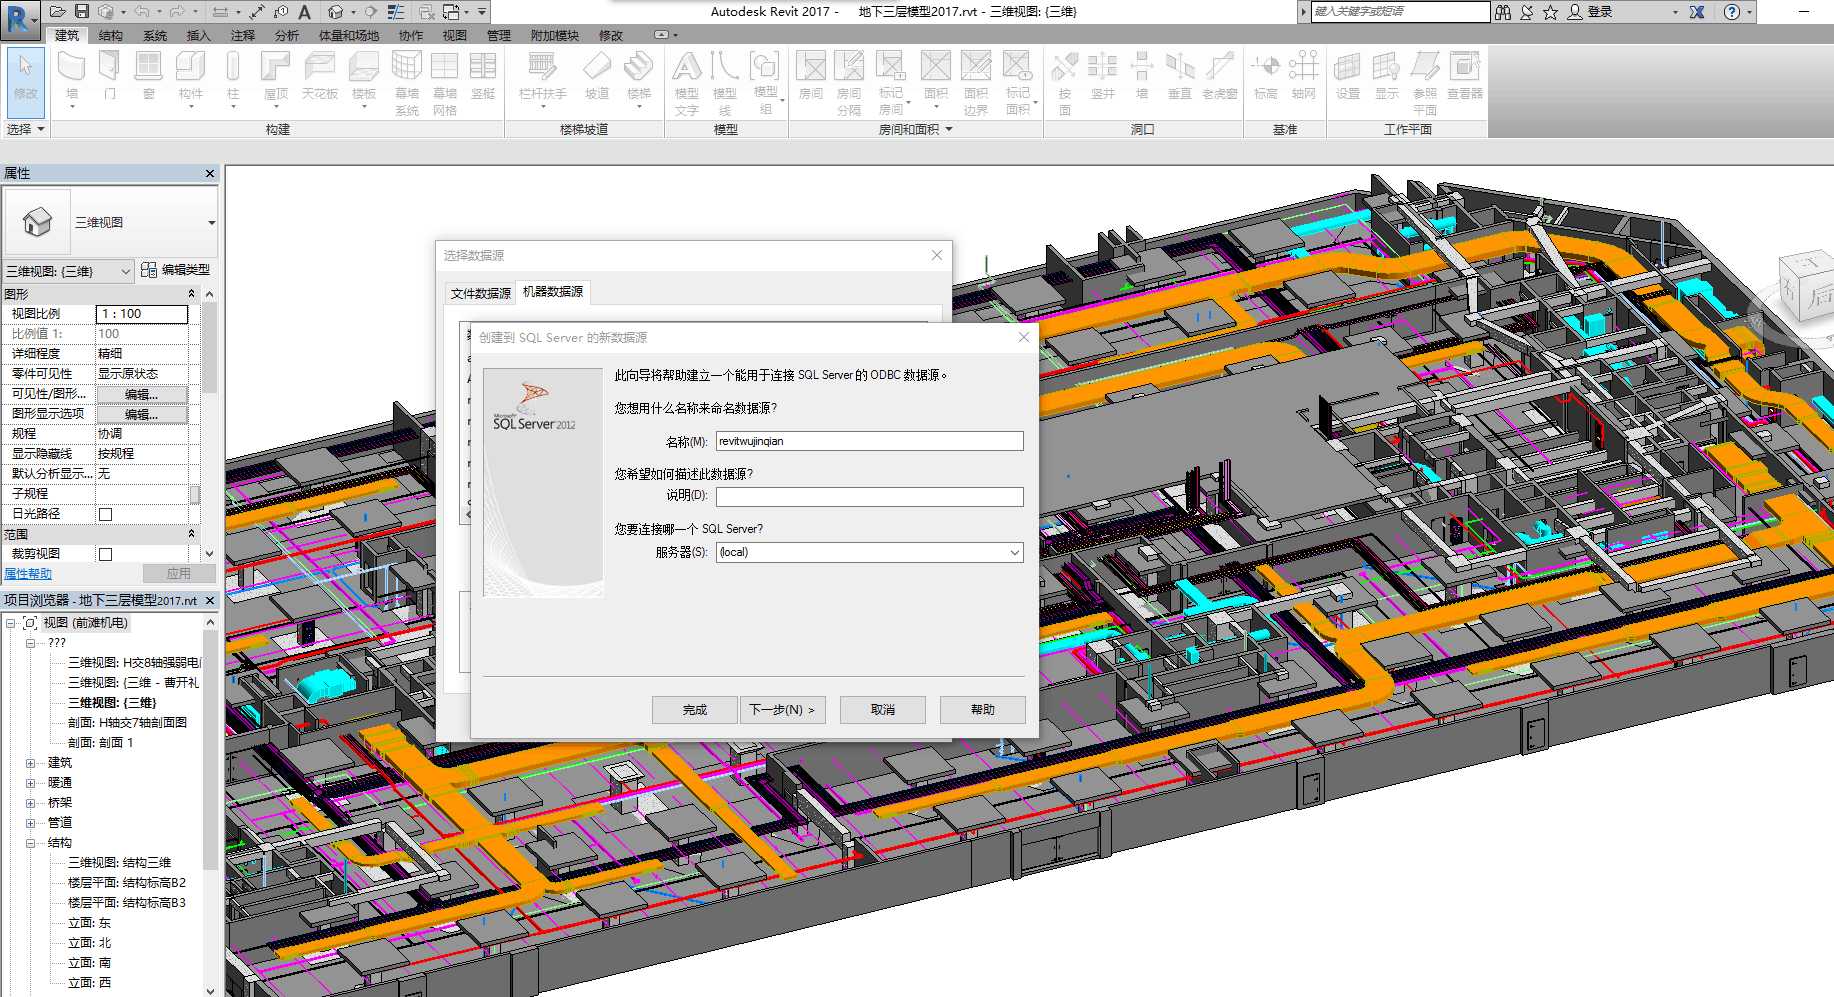Click the Default 3D view house icon
The width and height of the screenshot is (1834, 997).
click(x=335, y=12)
